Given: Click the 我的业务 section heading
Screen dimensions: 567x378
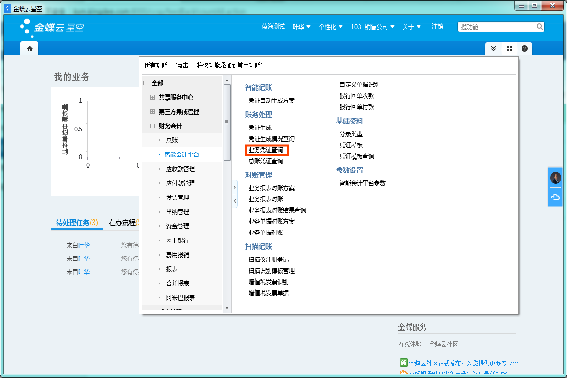Looking at the screenshot, I should point(72,77).
